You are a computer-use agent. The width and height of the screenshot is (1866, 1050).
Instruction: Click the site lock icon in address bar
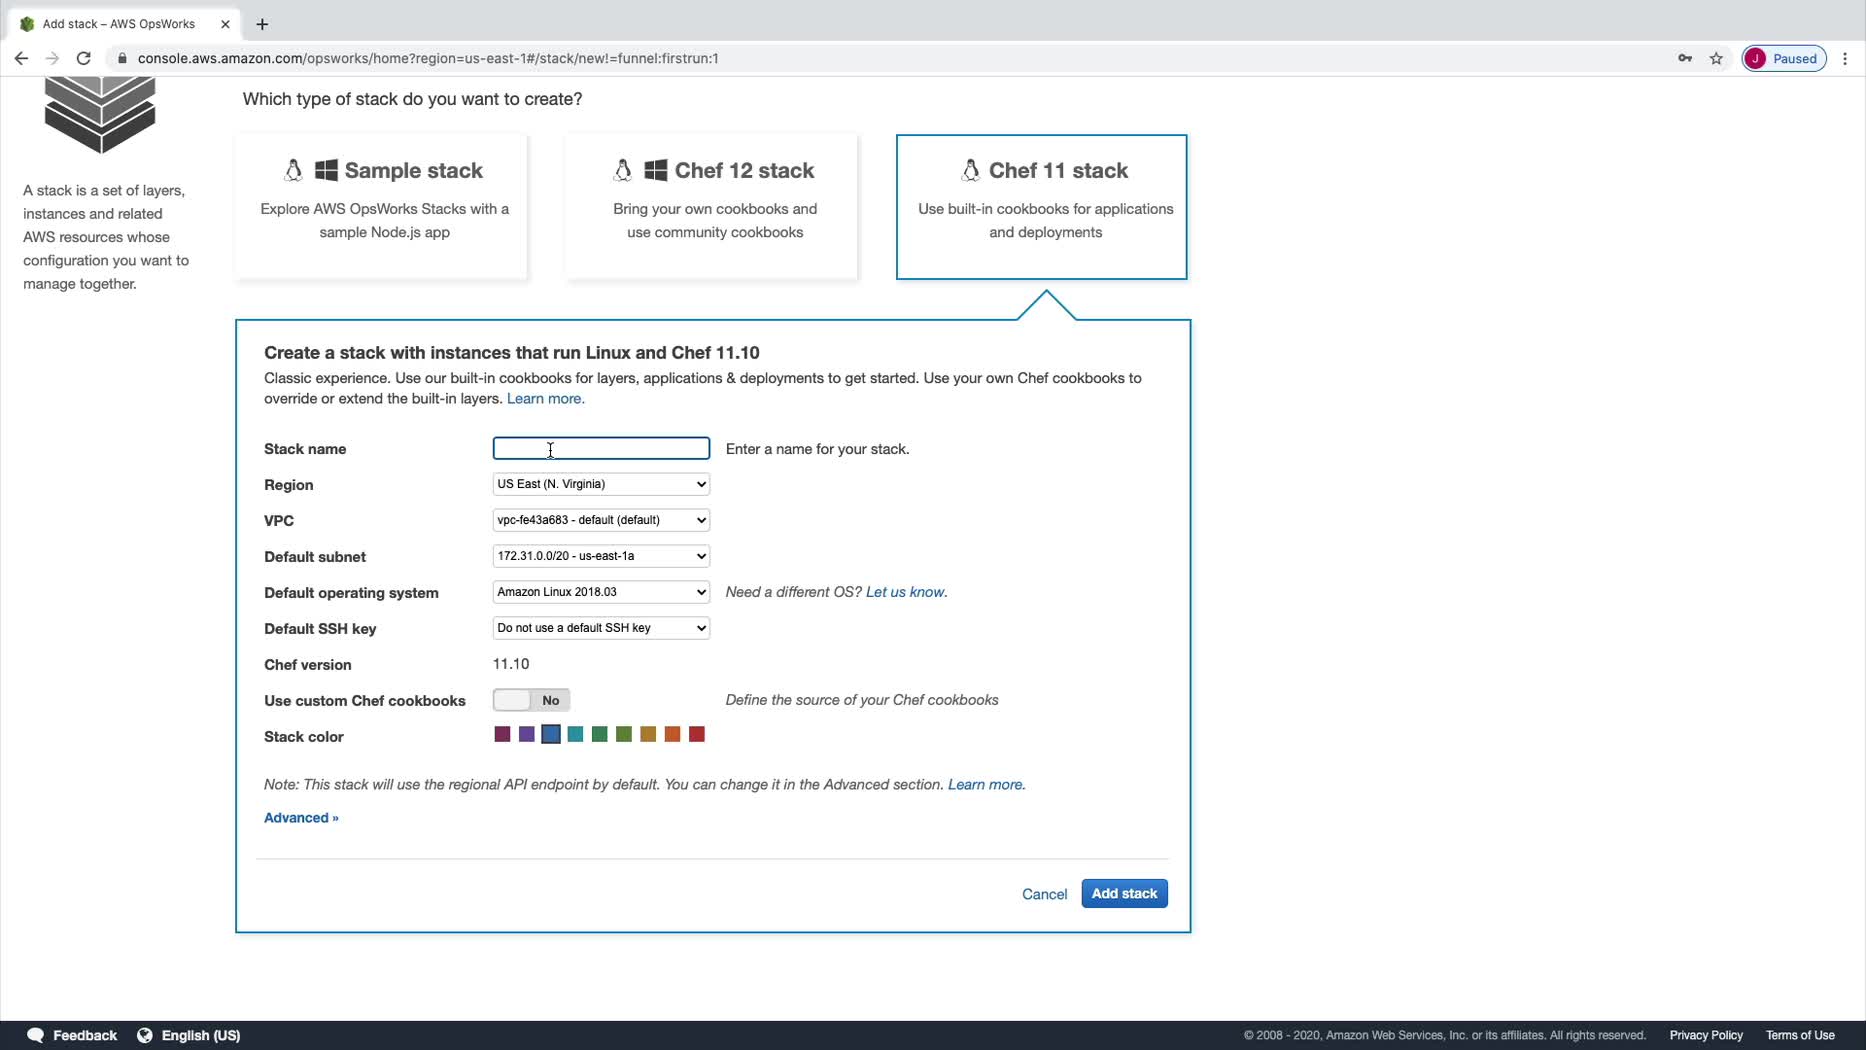pos(122,58)
